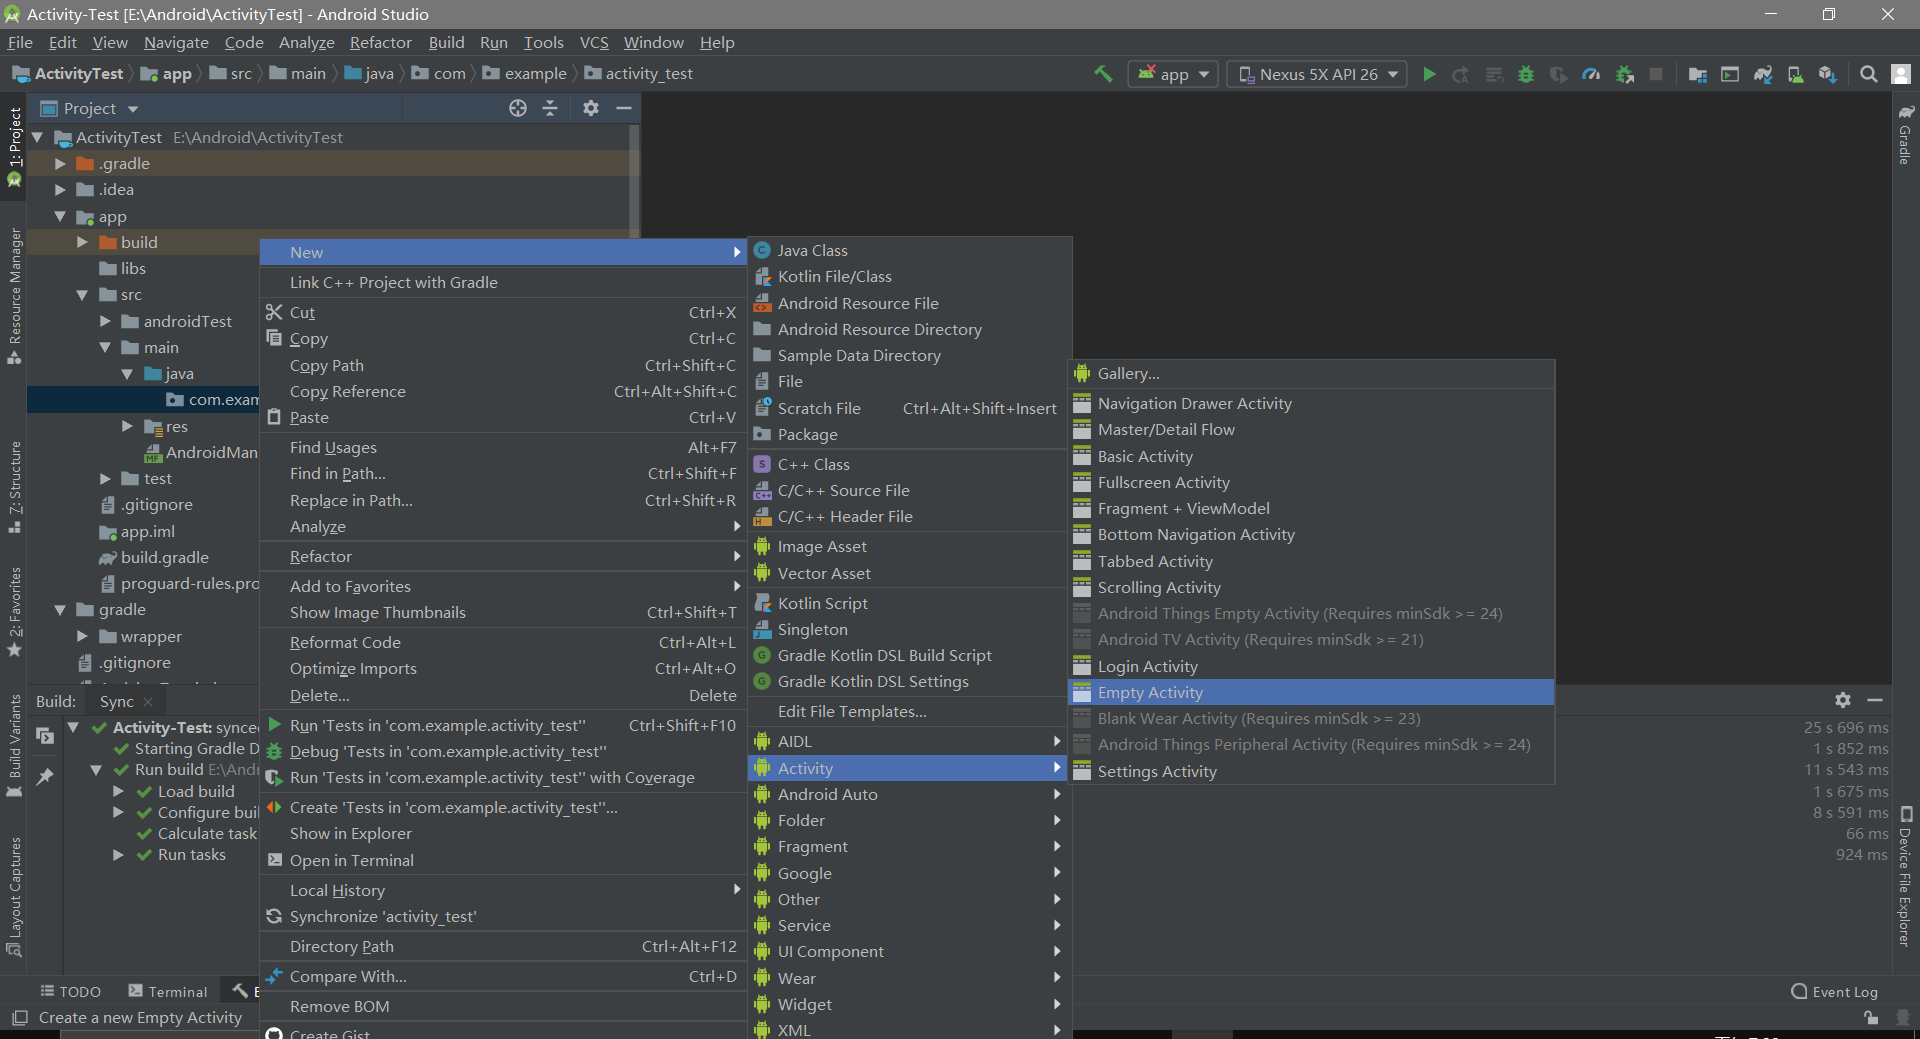This screenshot has height=1039, width=1920.
Task: Click Gallery... in Activity submenu
Action: [1311, 373]
